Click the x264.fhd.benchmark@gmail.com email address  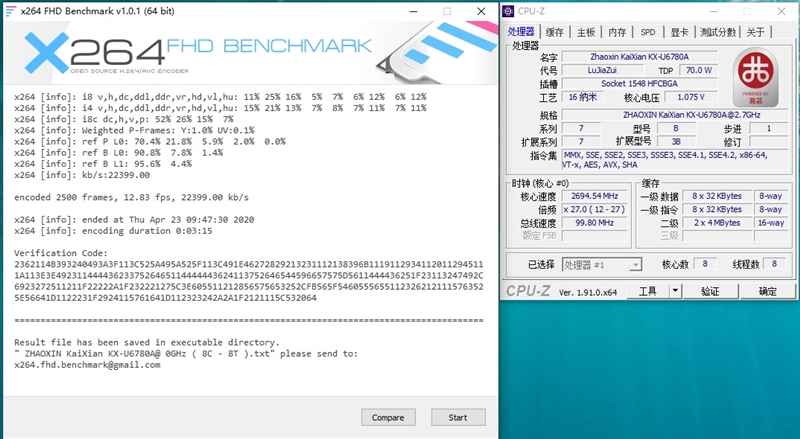point(87,365)
